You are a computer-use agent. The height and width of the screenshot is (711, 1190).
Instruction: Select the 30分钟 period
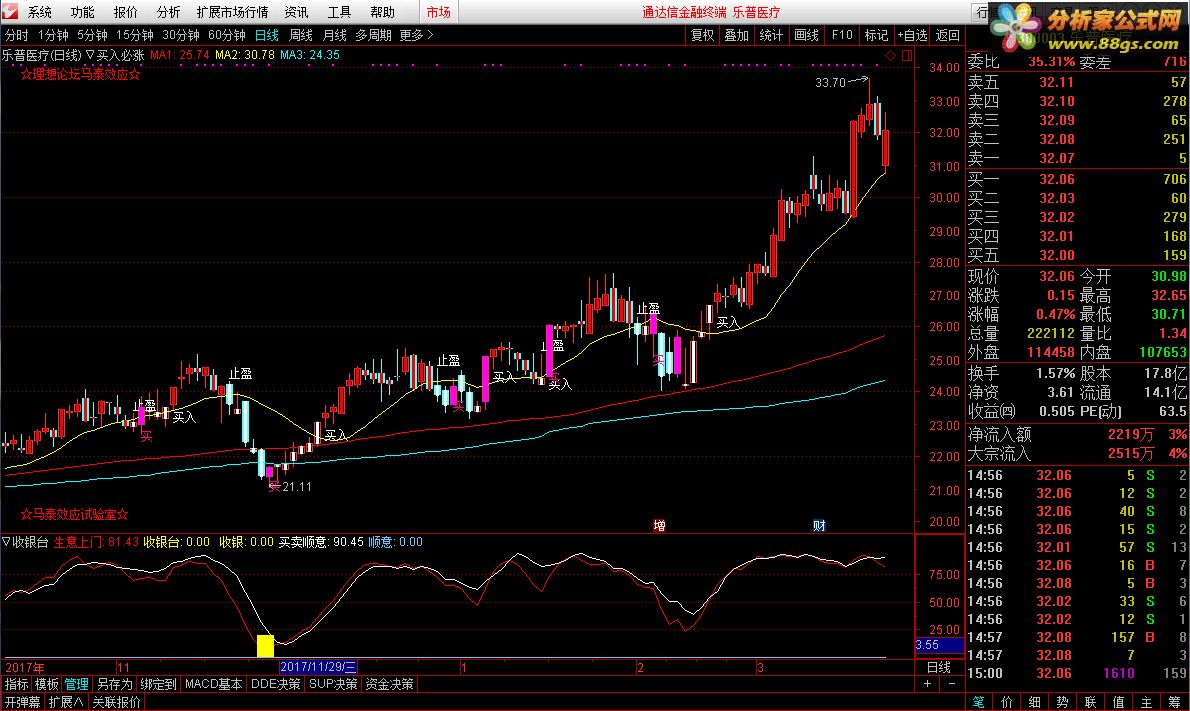(181, 35)
